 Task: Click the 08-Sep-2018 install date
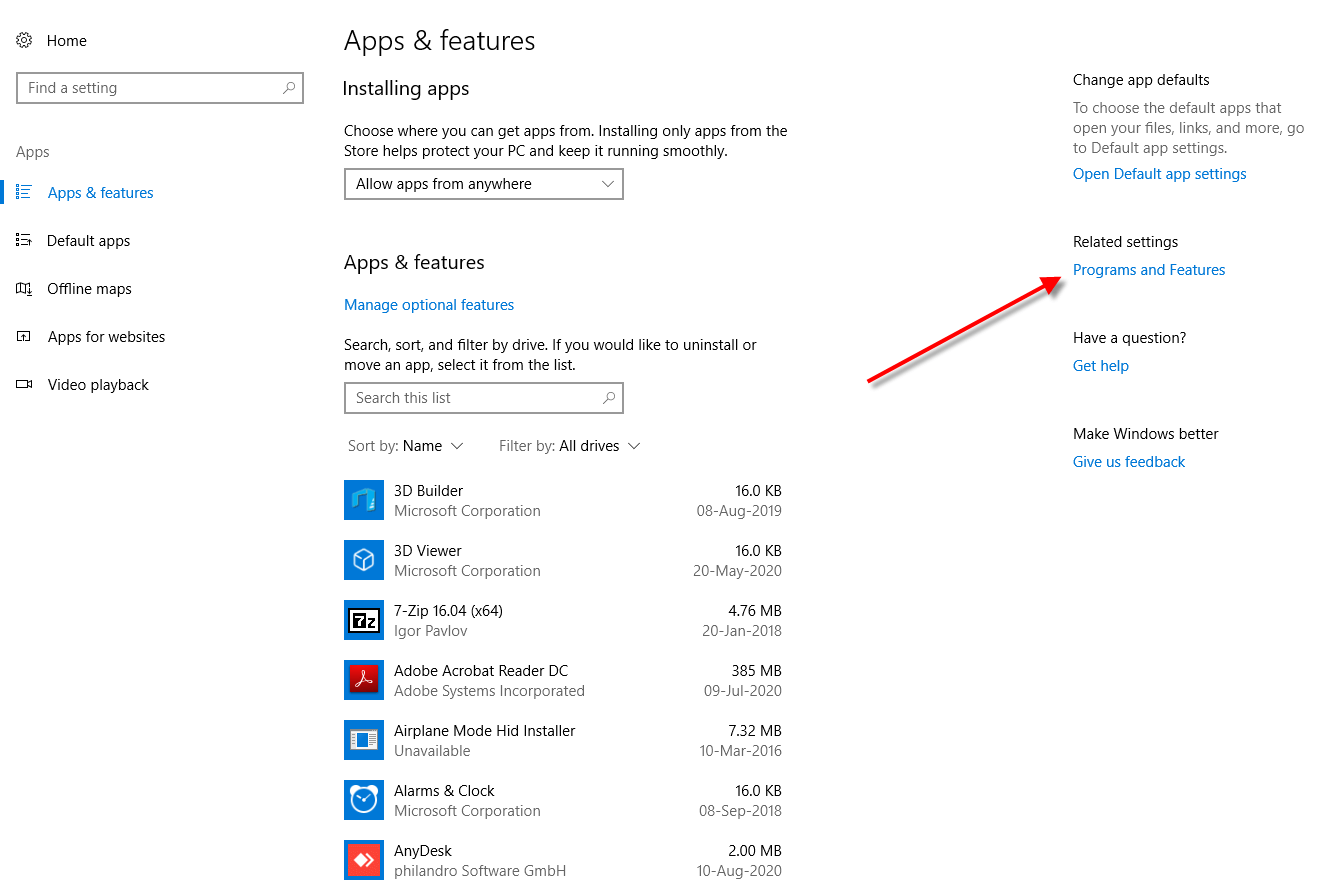pos(740,811)
